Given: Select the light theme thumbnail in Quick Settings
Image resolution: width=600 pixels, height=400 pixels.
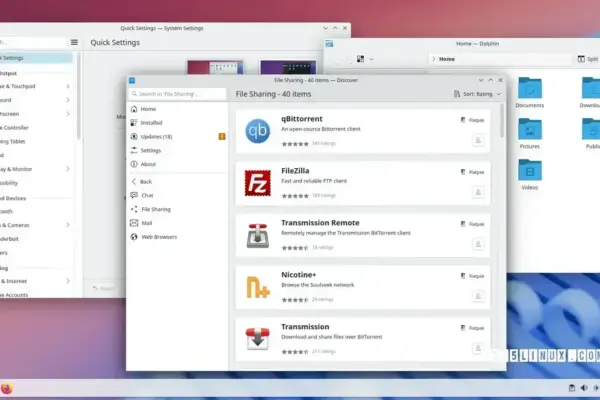Looking at the screenshot, I should coord(215,68).
